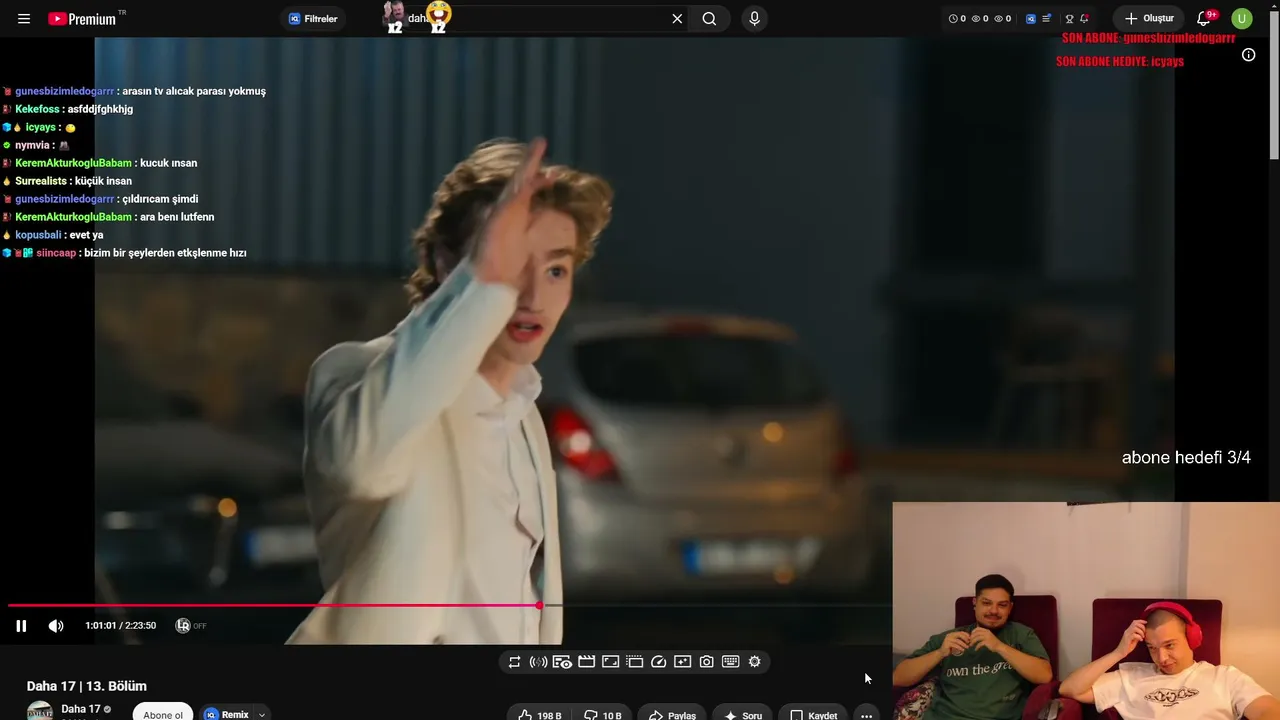
Task: Click KeremAkturkogluBabam's 'ara beni lutfenn' message
Action: point(177,217)
